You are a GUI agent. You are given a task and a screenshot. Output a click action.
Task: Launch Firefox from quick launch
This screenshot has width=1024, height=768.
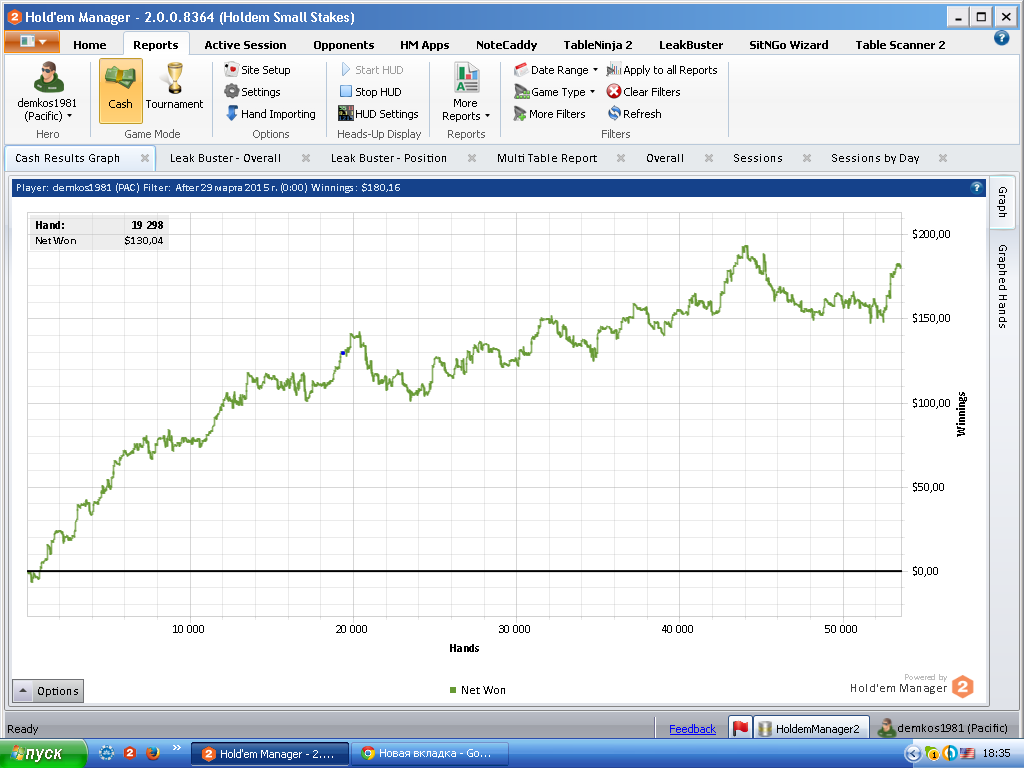153,753
